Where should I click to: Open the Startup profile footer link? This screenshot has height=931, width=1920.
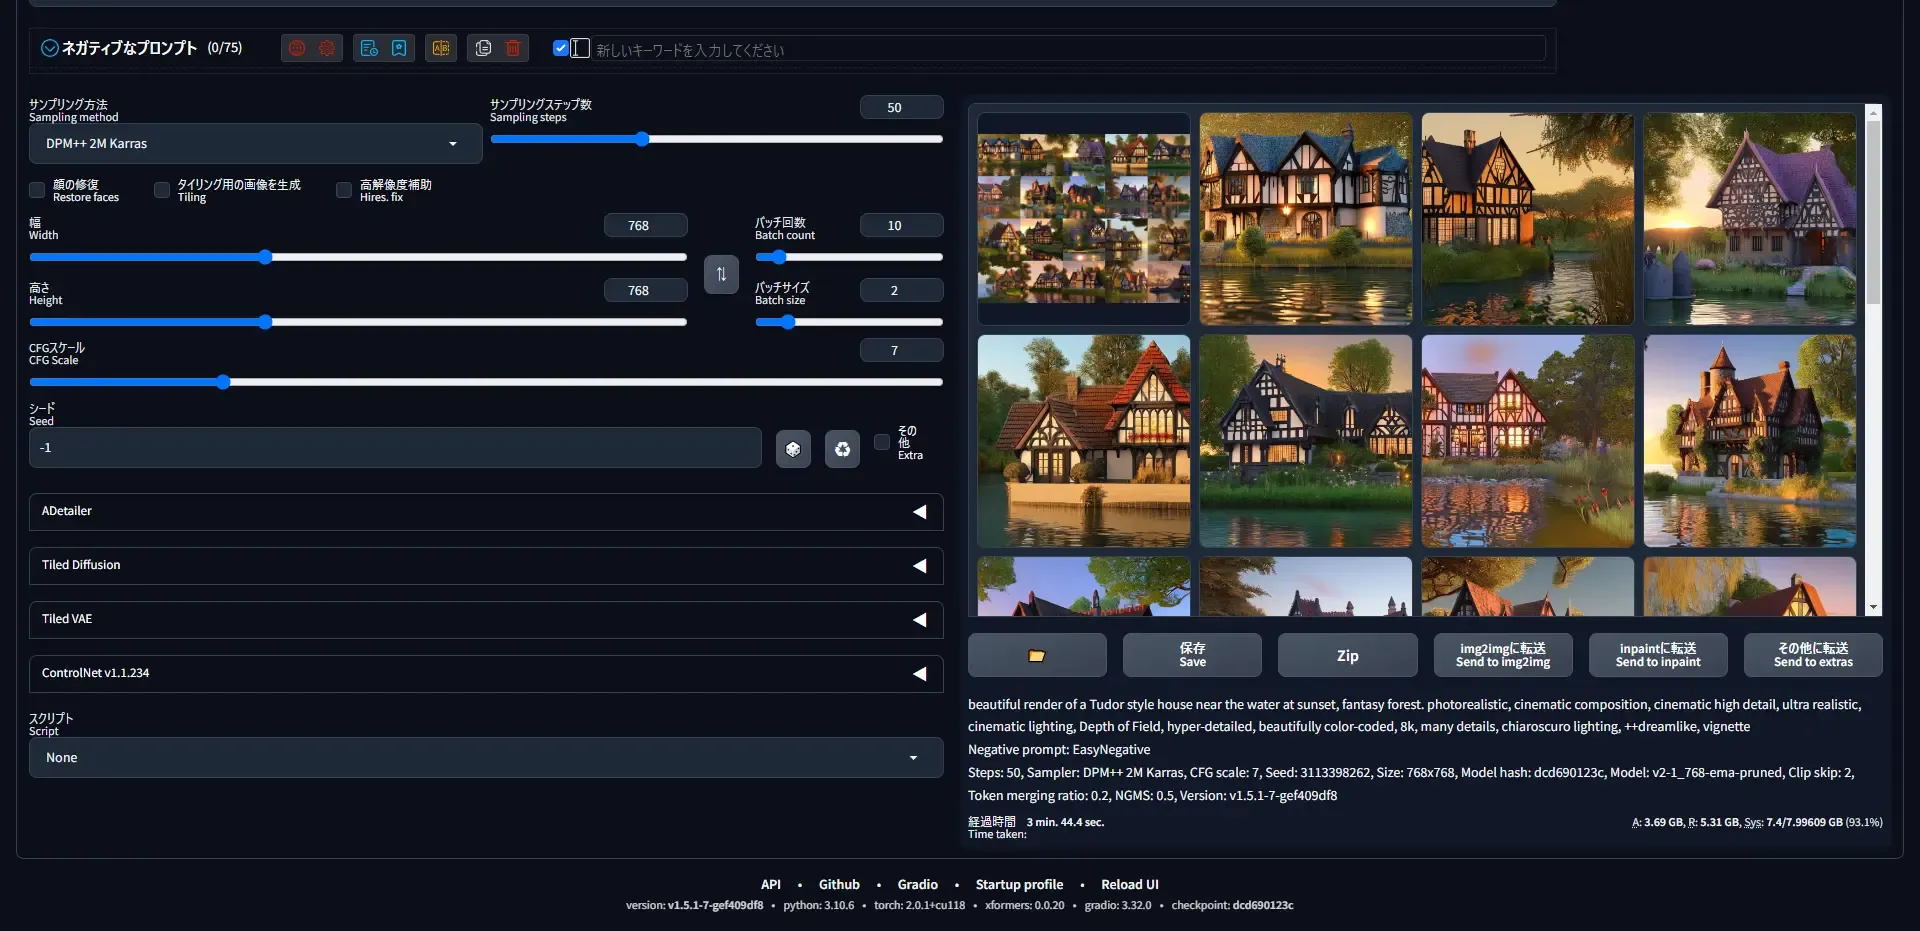point(1019,885)
